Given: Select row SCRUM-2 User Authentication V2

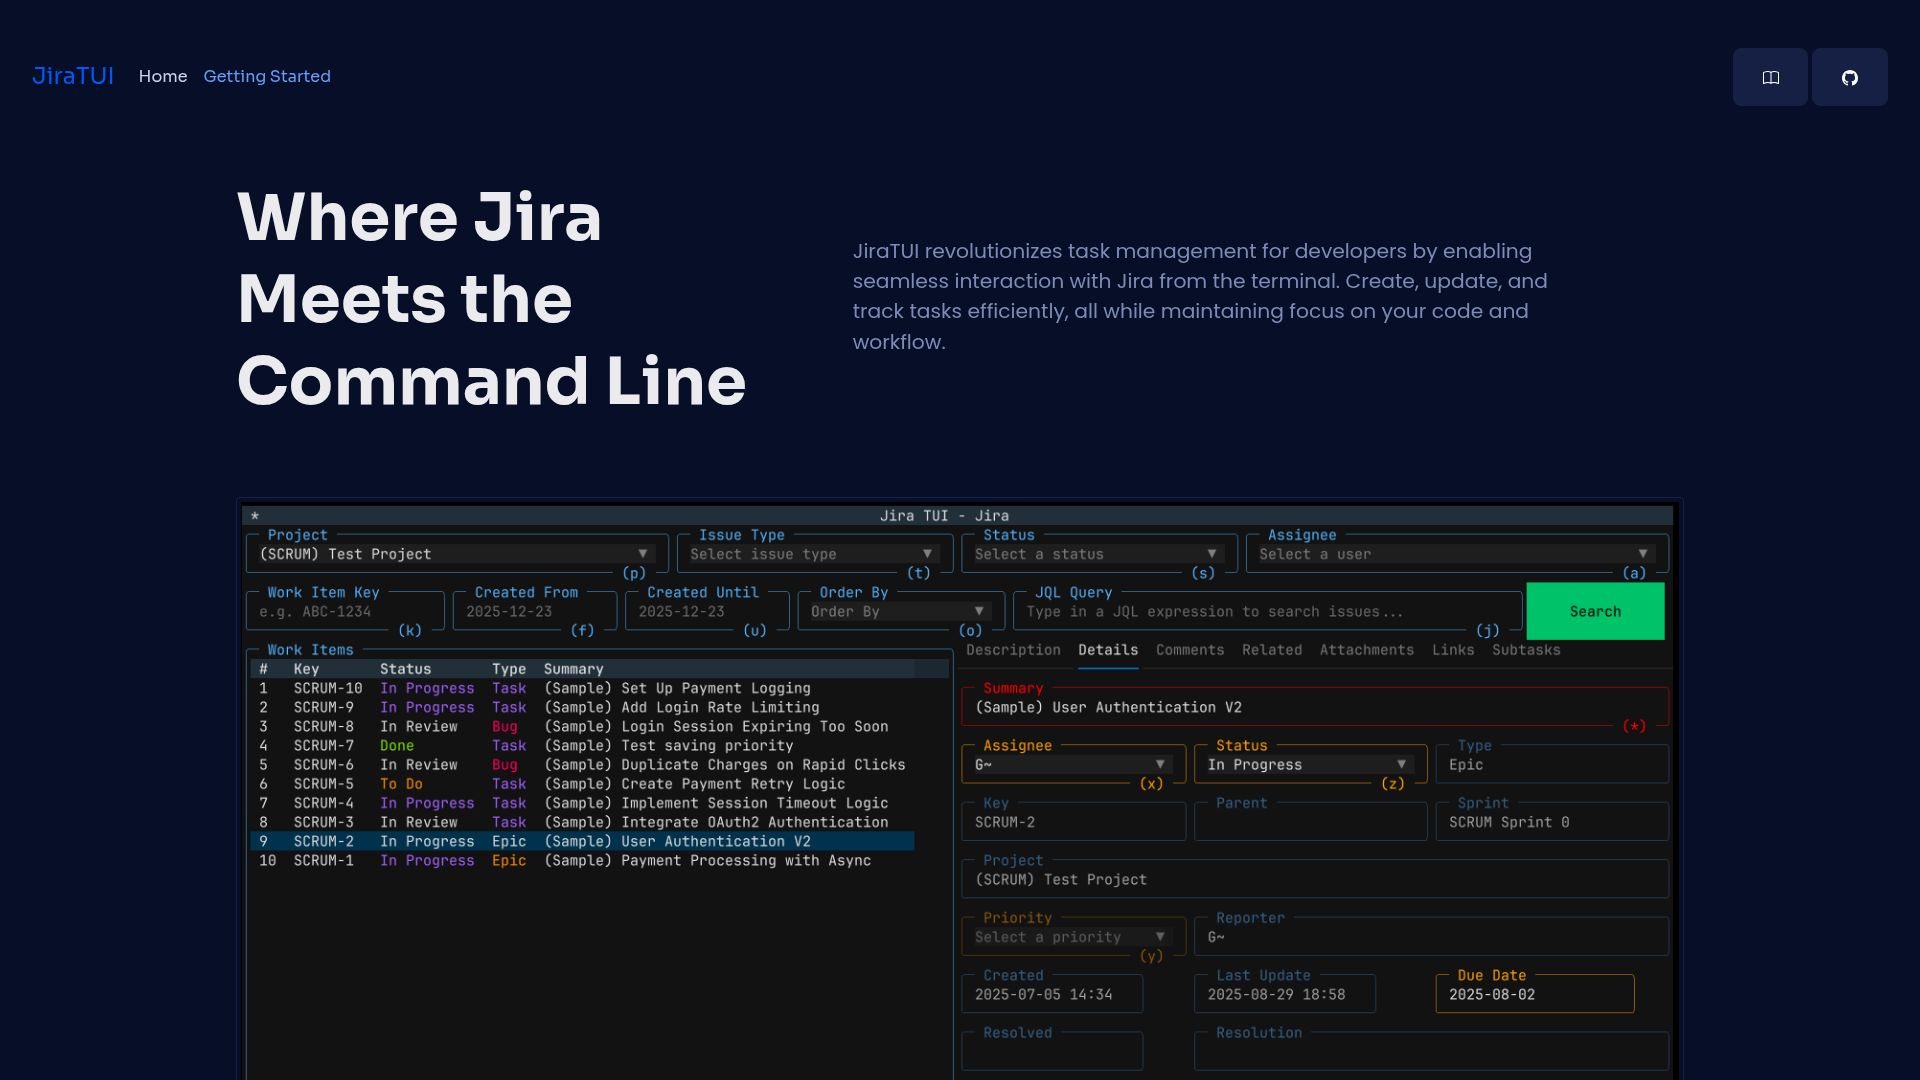Looking at the screenshot, I should point(582,841).
